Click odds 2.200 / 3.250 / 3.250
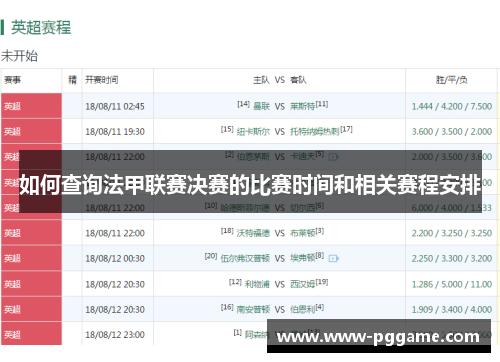The height and width of the screenshot is (362, 500). (452, 233)
